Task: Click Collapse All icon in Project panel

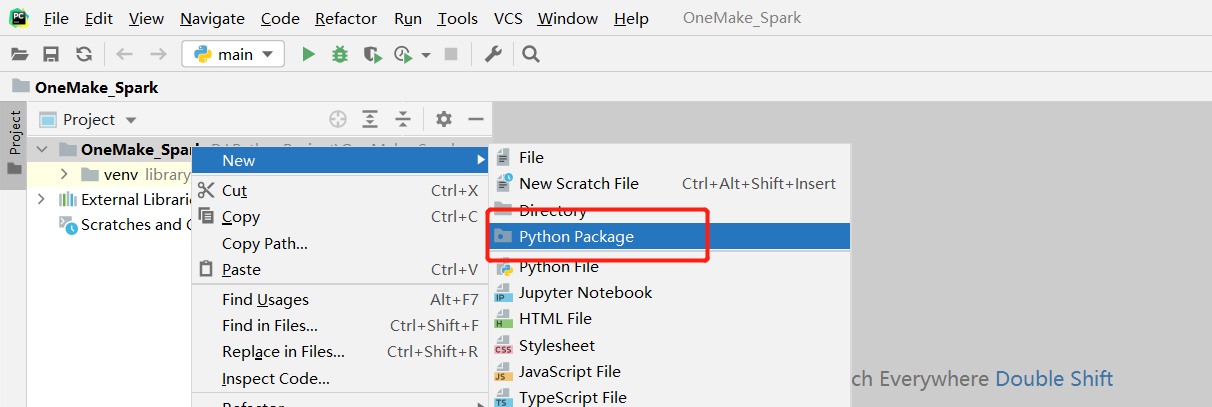Action: (403, 120)
